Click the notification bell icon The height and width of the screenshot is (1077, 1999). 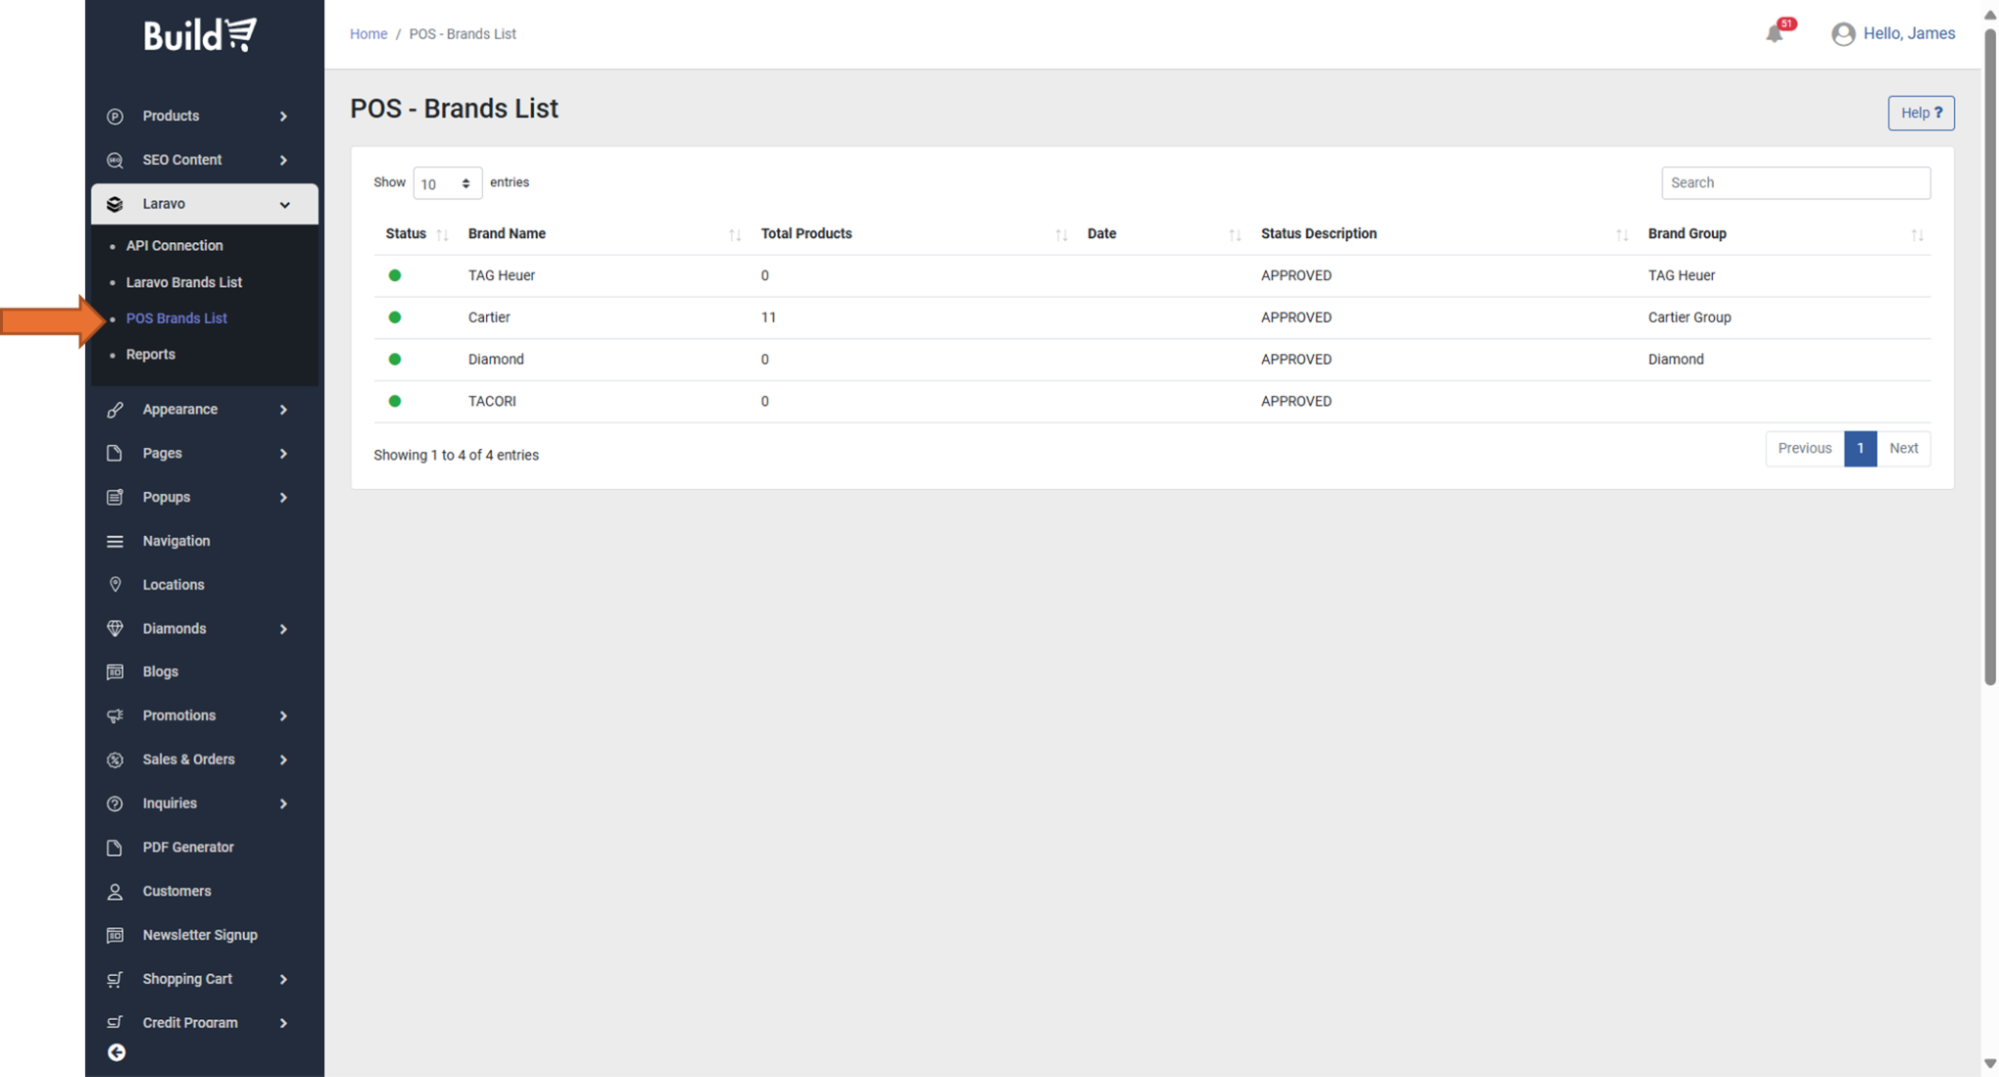[x=1774, y=33]
